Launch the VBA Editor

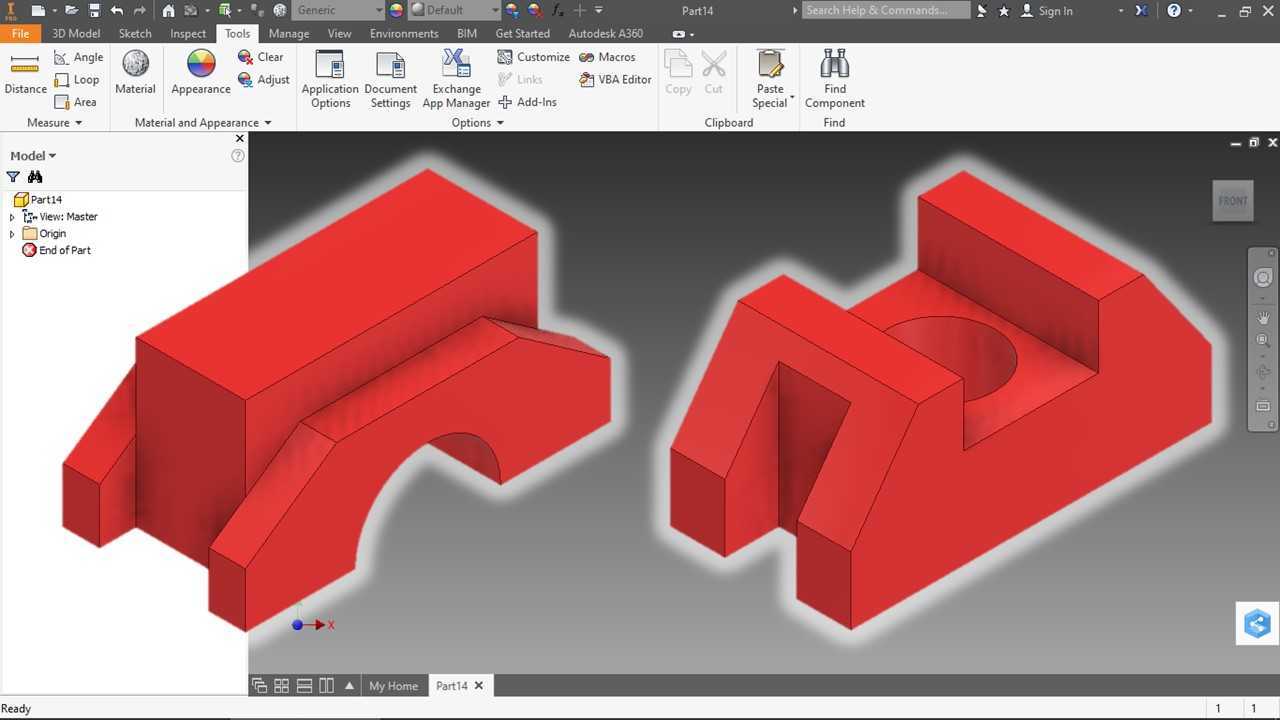(615, 79)
